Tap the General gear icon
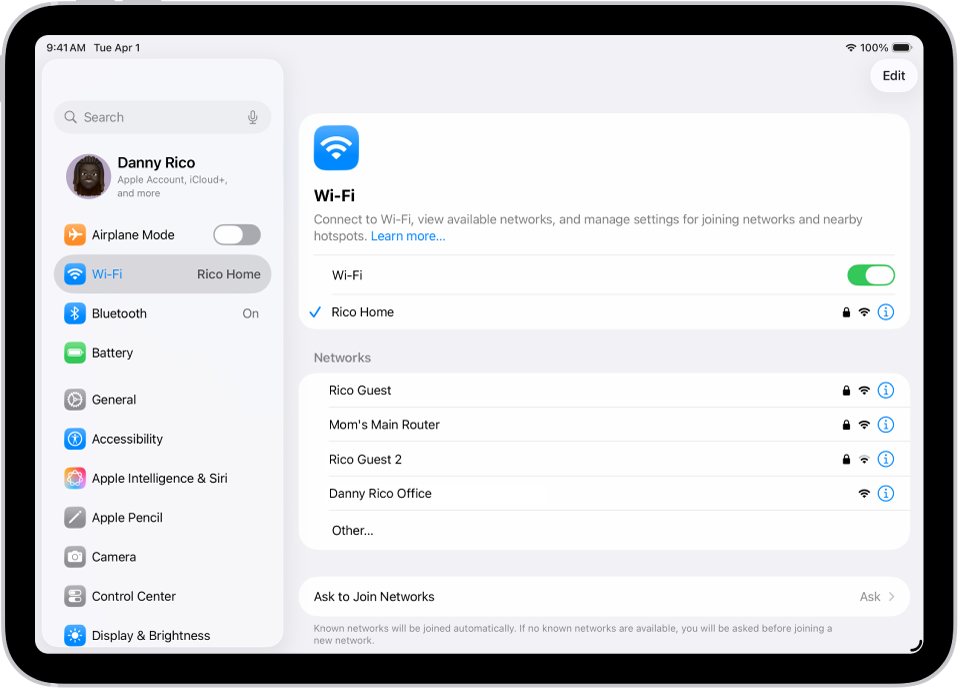The height and width of the screenshot is (690, 960). 75,400
